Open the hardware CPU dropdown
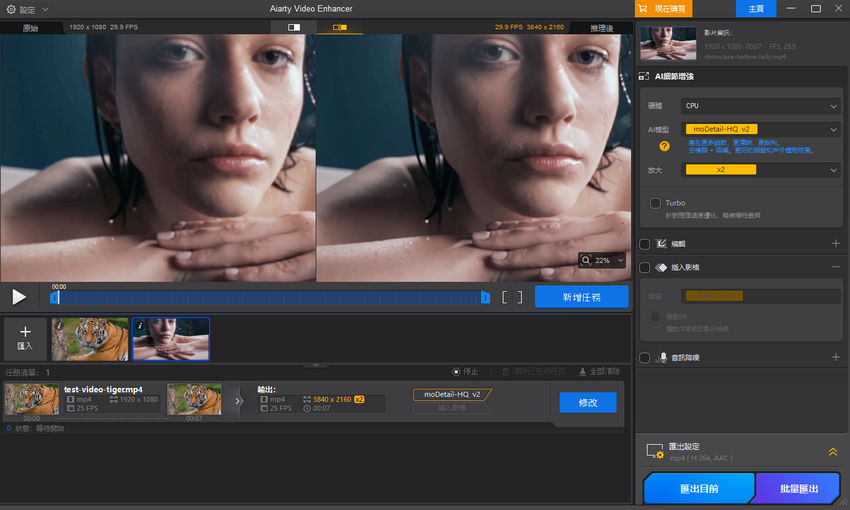Image resolution: width=850 pixels, height=510 pixels. (x=760, y=106)
